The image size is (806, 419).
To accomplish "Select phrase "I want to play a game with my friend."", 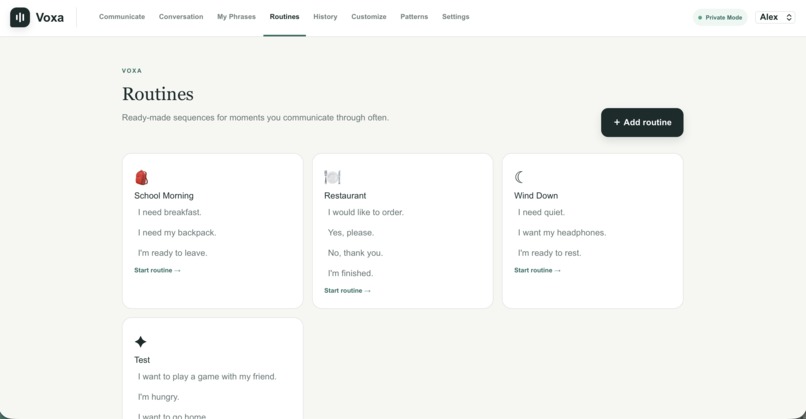I will coord(207,377).
